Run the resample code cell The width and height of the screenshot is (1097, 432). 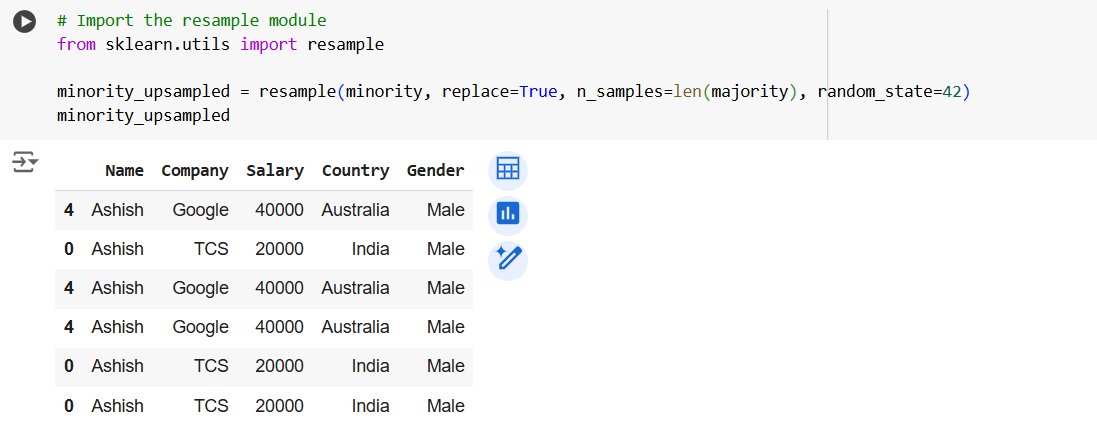pyautogui.click(x=24, y=22)
